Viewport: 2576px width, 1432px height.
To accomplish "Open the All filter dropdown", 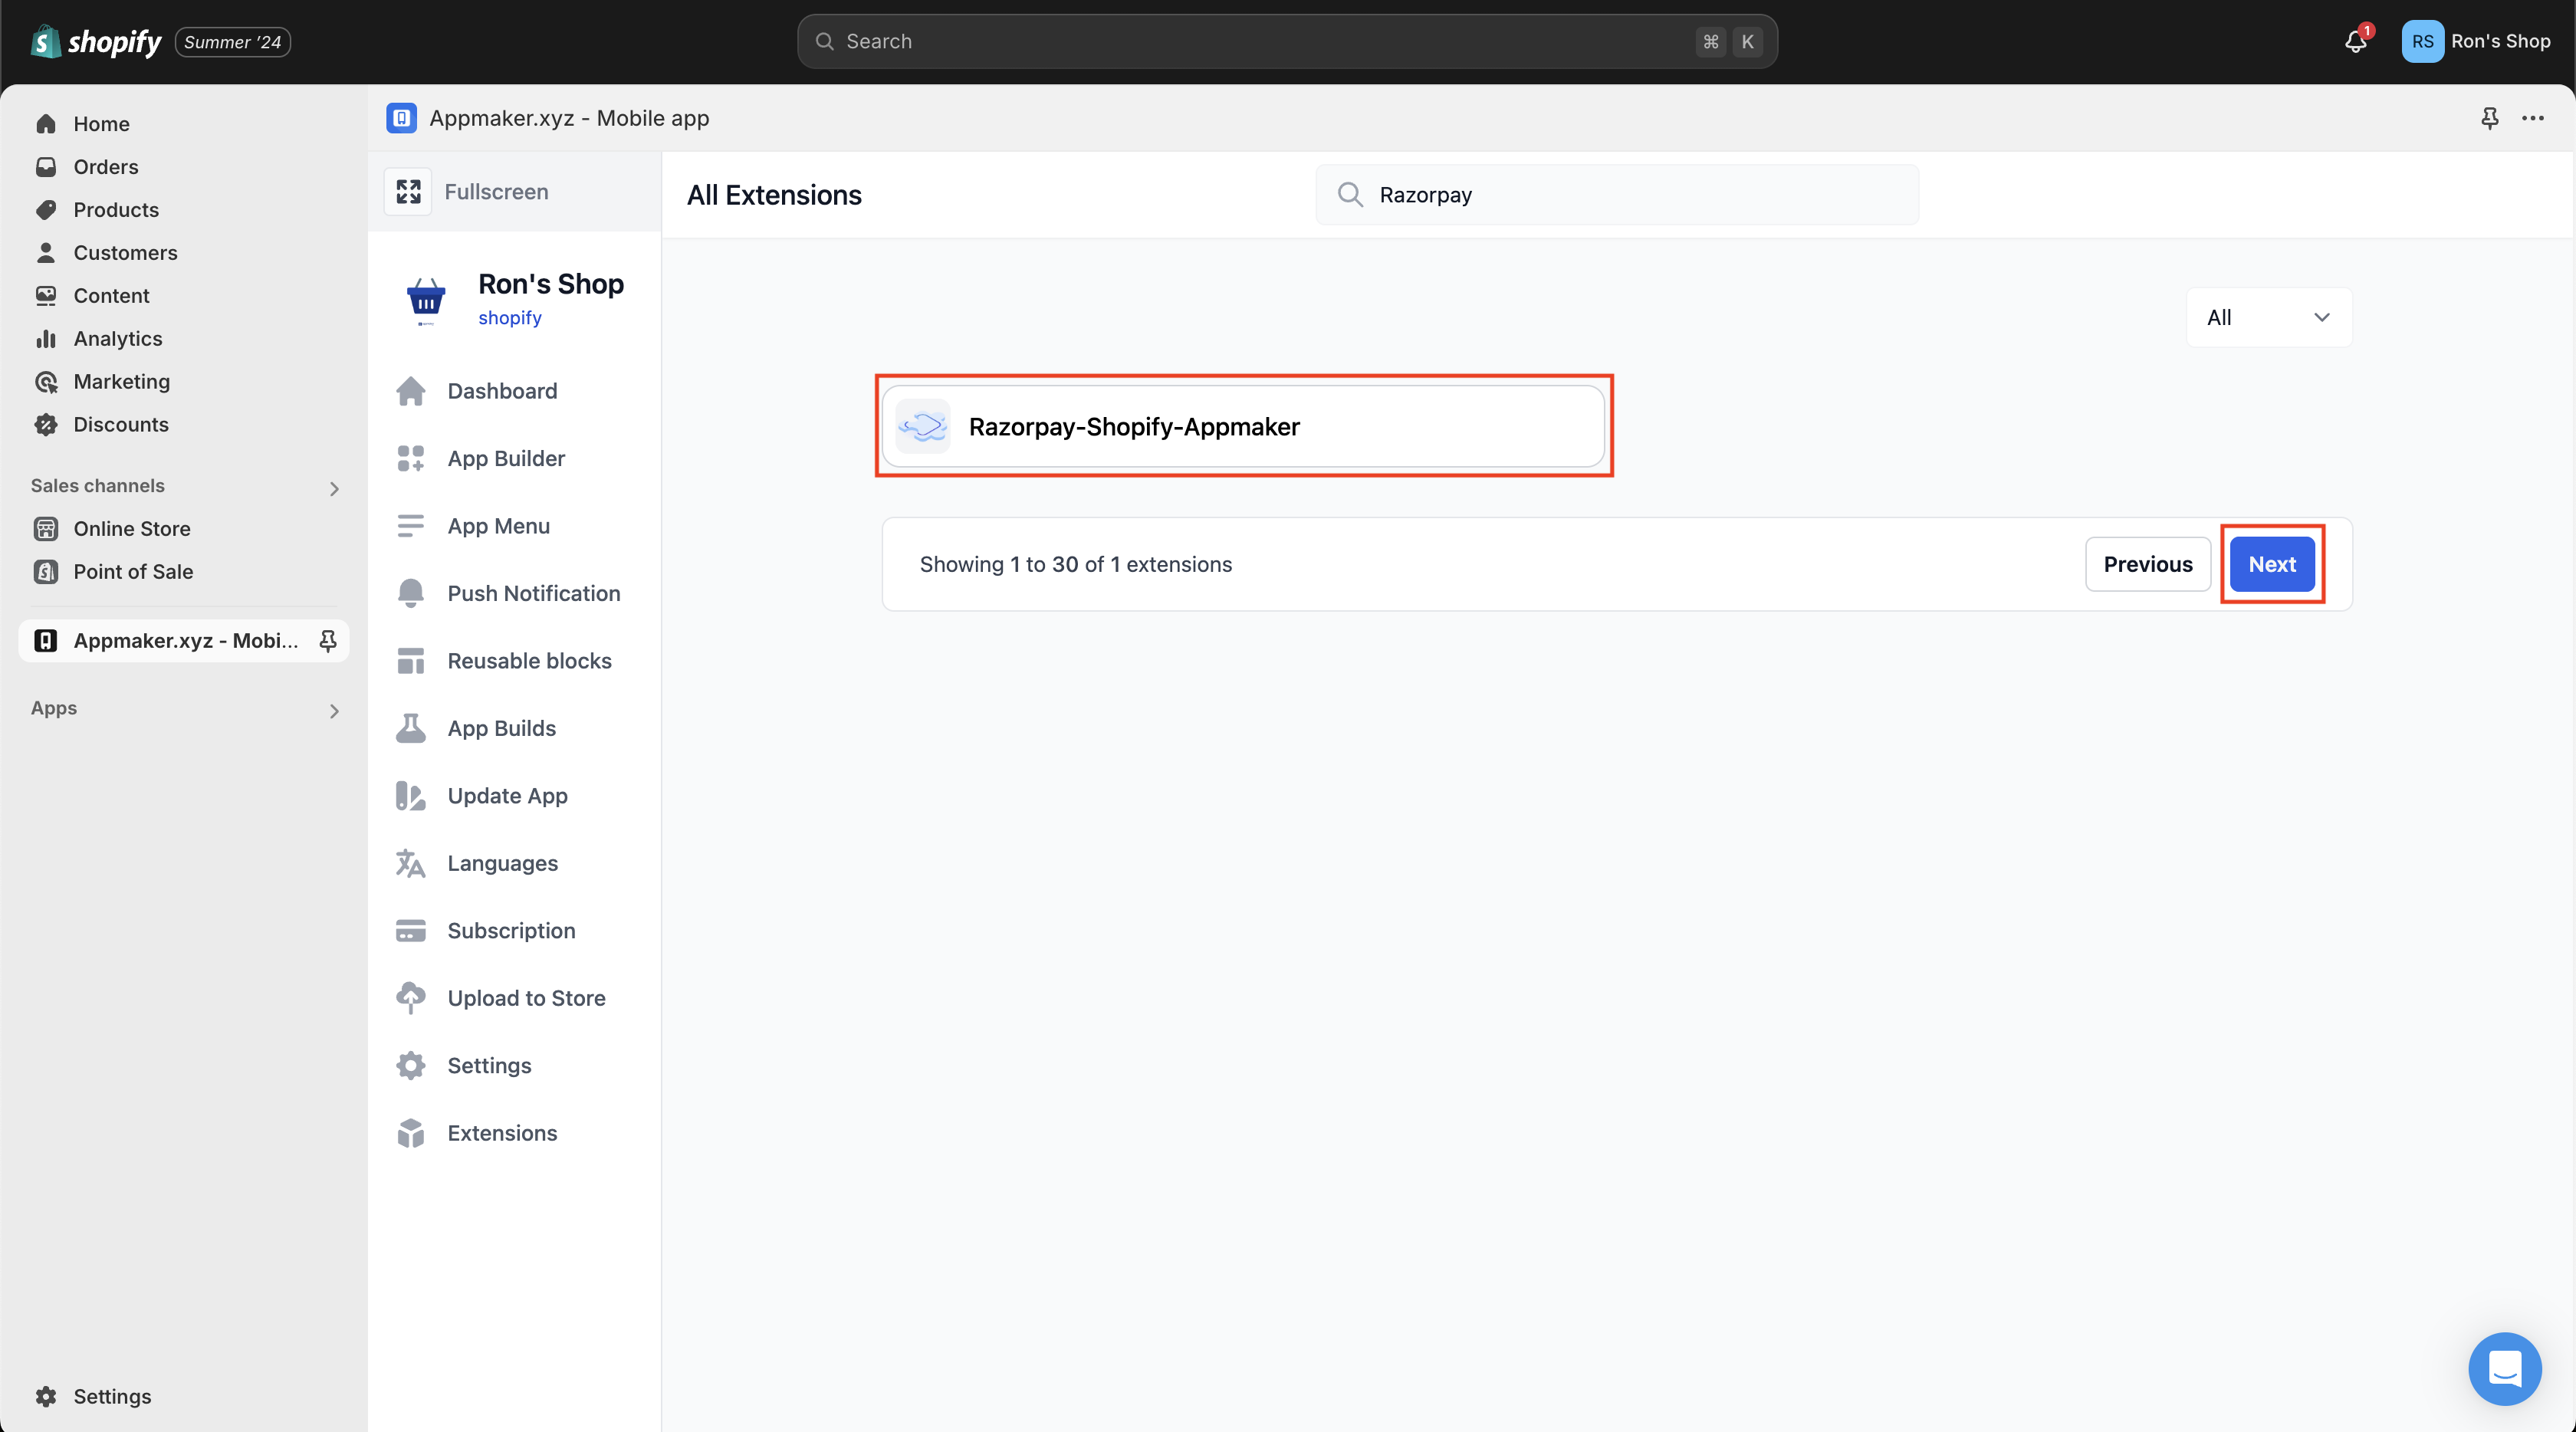I will [x=2268, y=318].
